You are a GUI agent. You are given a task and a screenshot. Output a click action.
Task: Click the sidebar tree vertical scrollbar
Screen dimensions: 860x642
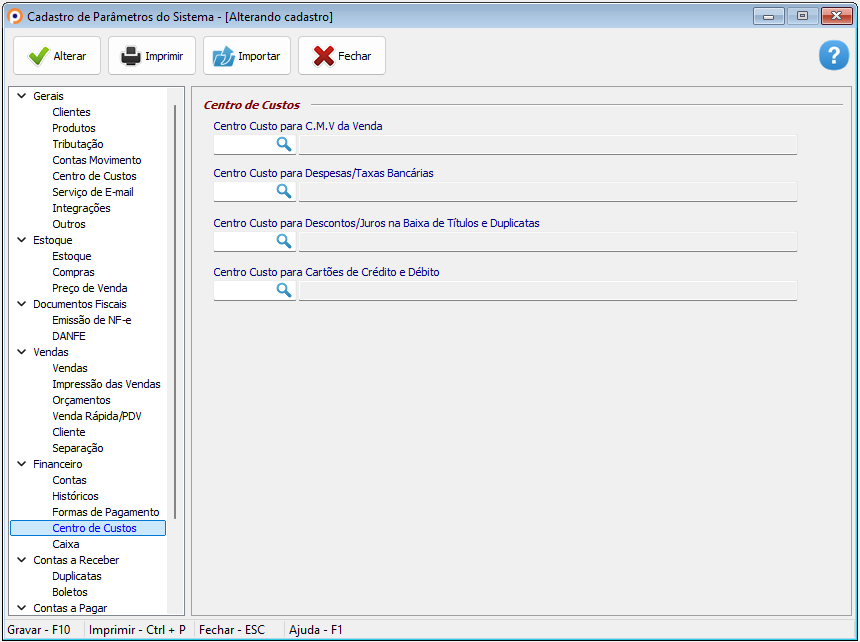(x=176, y=300)
